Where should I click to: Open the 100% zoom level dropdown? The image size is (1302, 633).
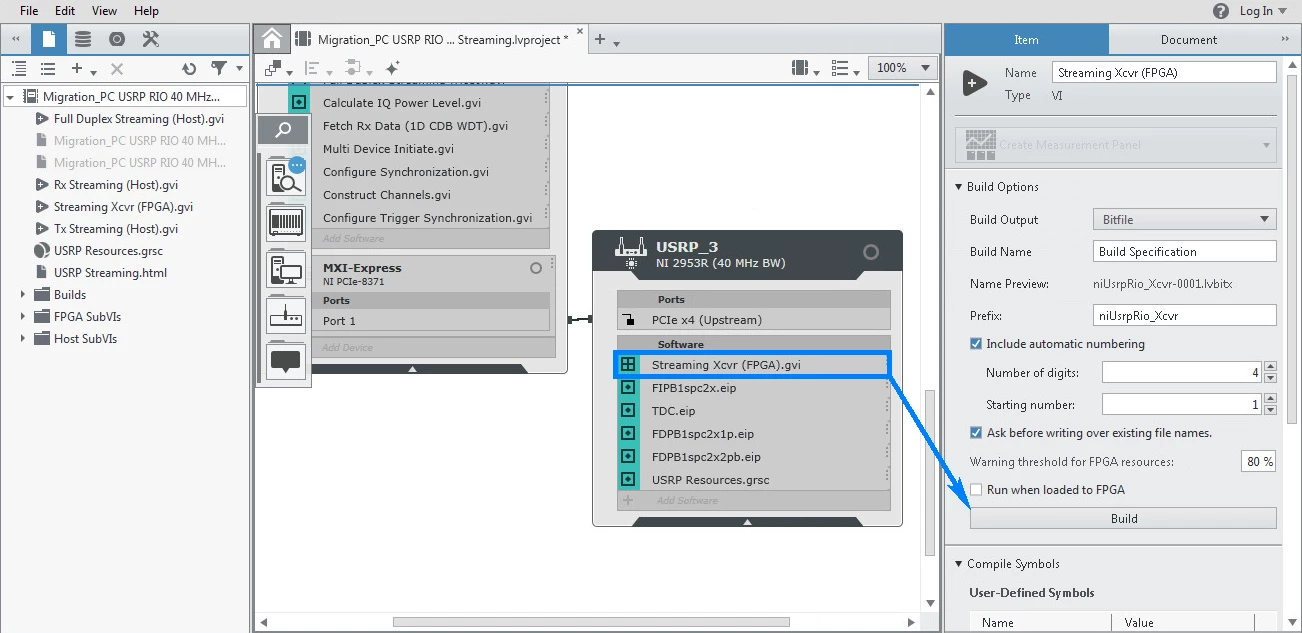903,68
